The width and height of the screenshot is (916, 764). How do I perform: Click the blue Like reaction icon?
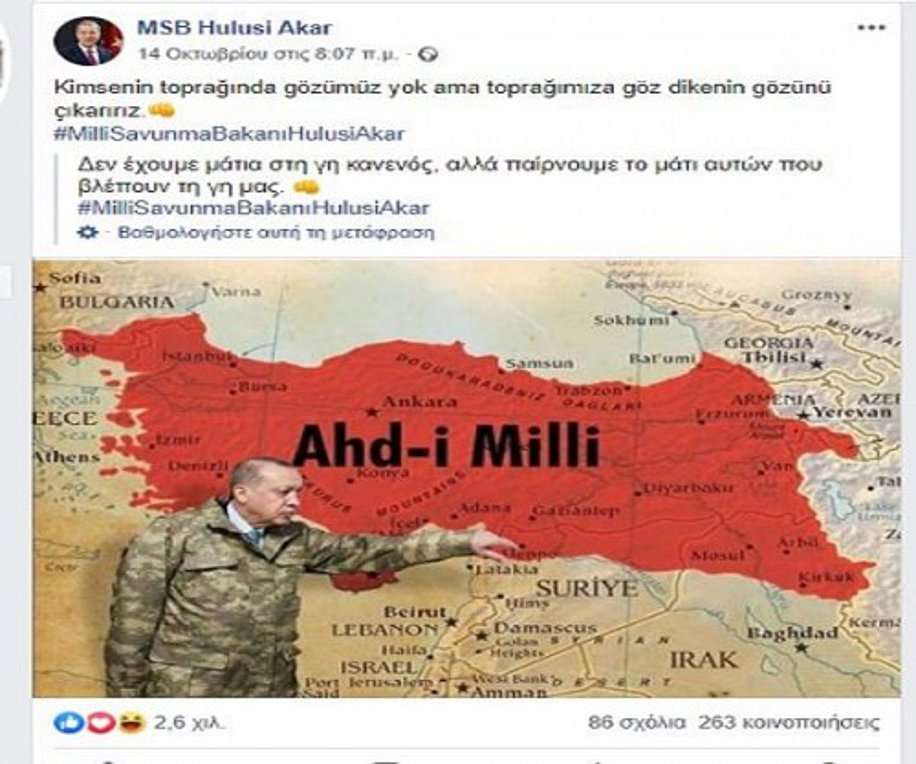(68, 724)
